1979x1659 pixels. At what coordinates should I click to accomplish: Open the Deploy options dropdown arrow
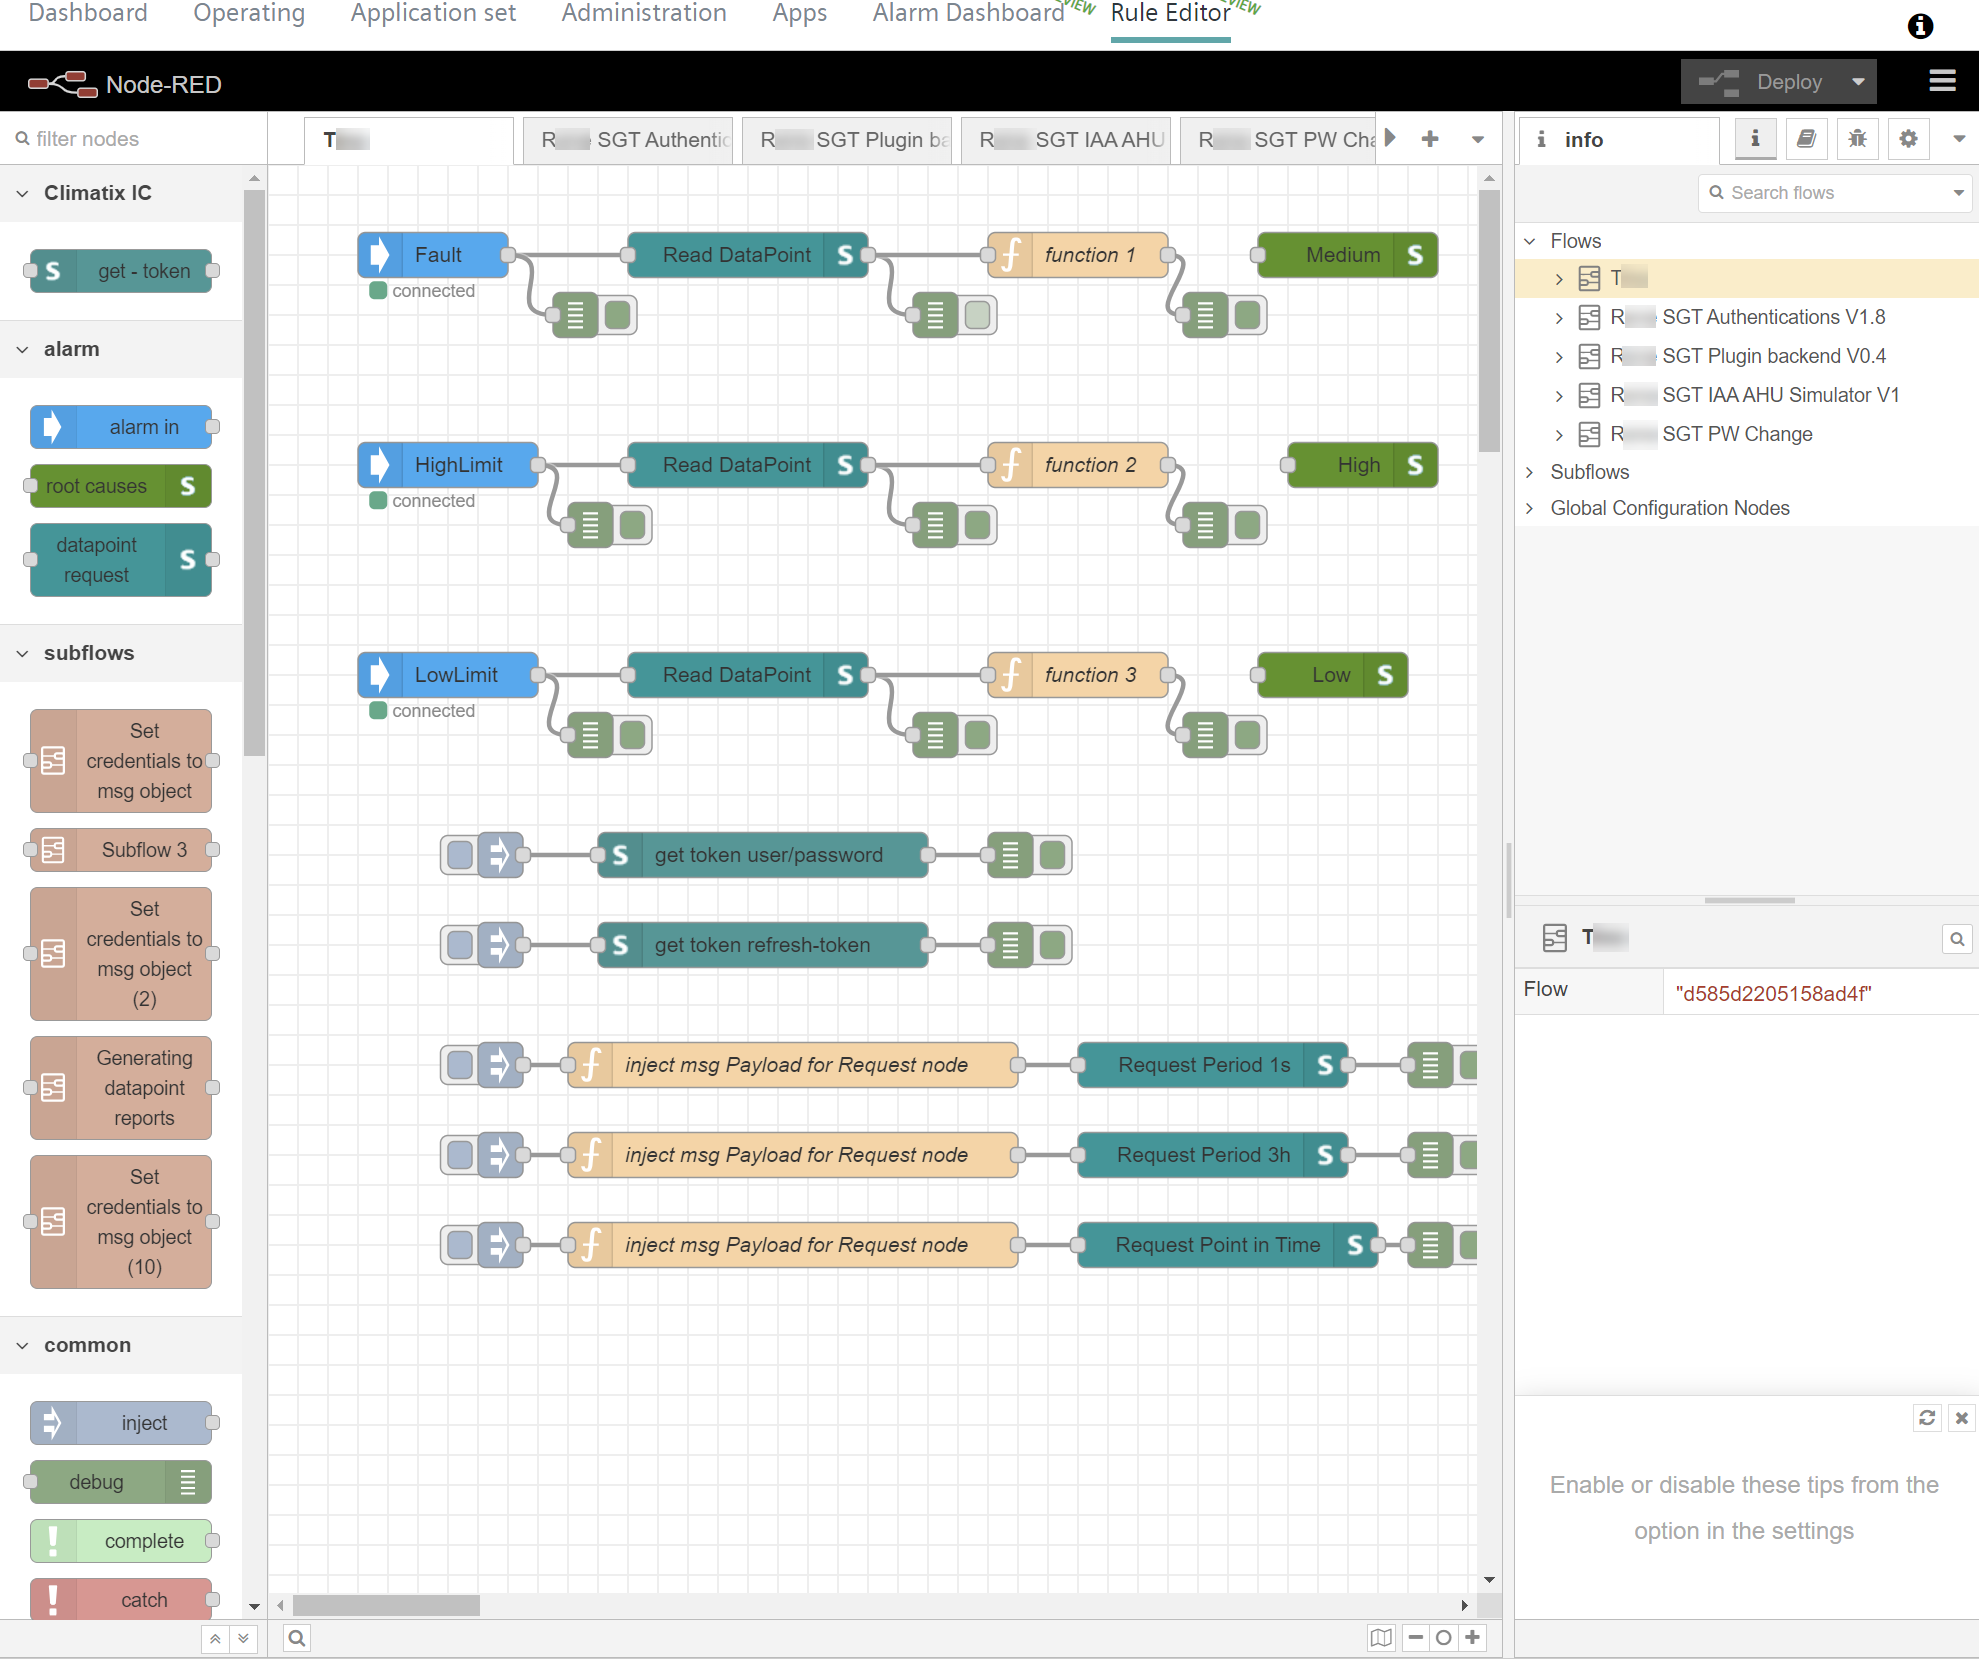[1858, 82]
